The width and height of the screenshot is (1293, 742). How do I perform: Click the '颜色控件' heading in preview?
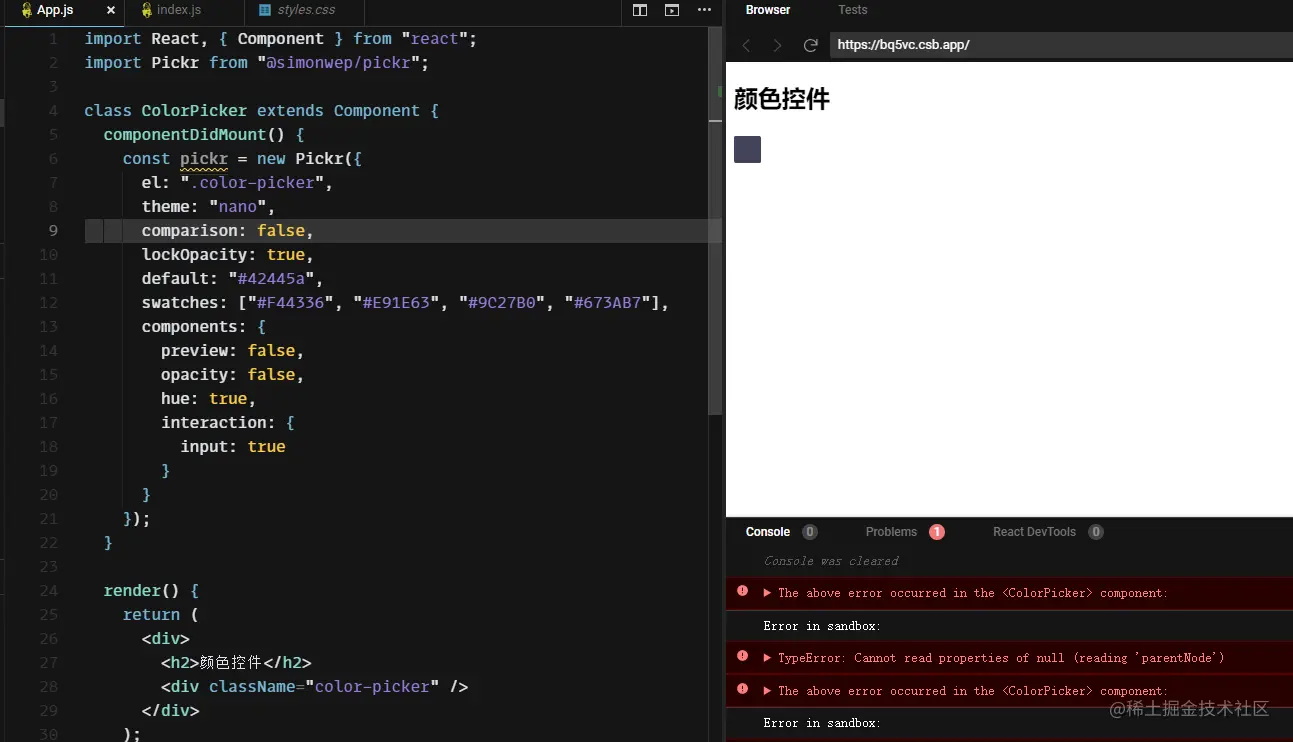point(782,99)
